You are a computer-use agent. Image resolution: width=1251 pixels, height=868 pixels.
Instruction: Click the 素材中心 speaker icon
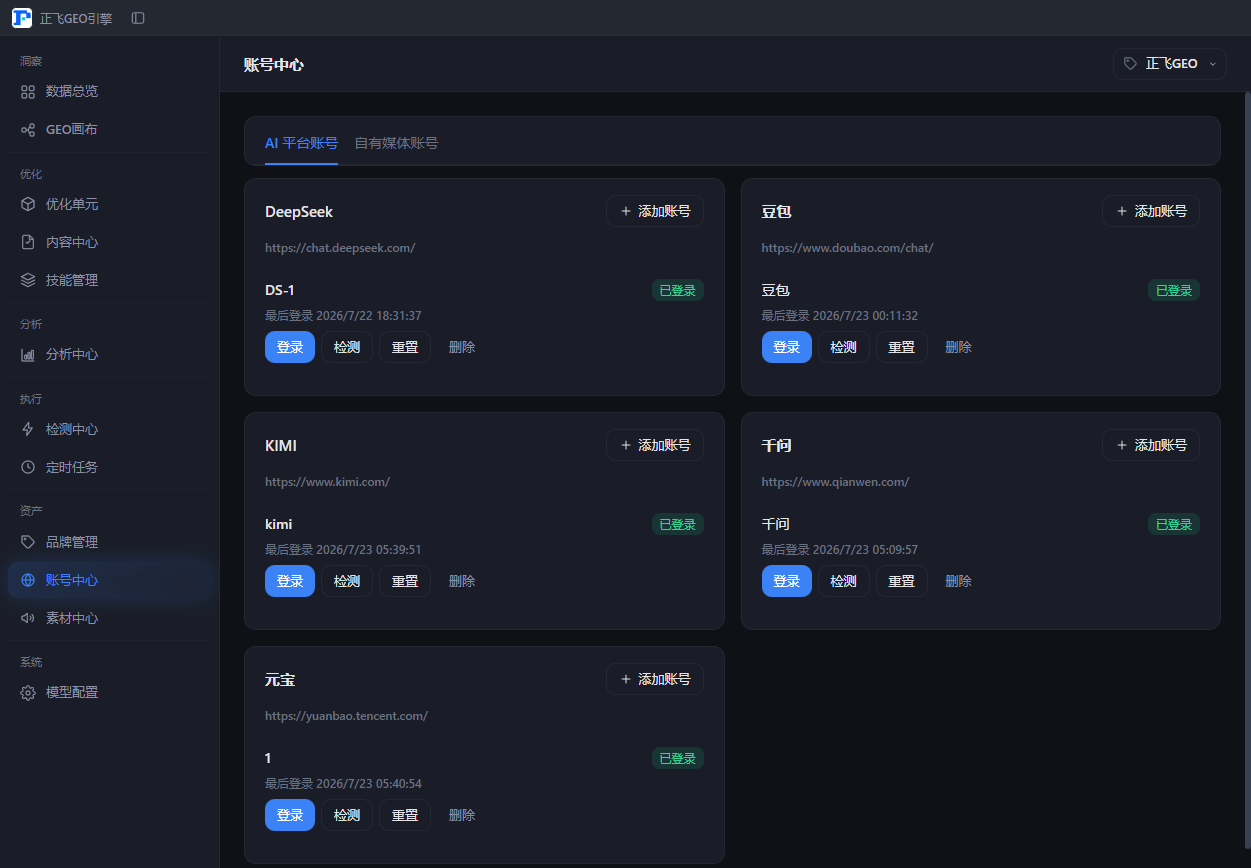click(x=28, y=618)
